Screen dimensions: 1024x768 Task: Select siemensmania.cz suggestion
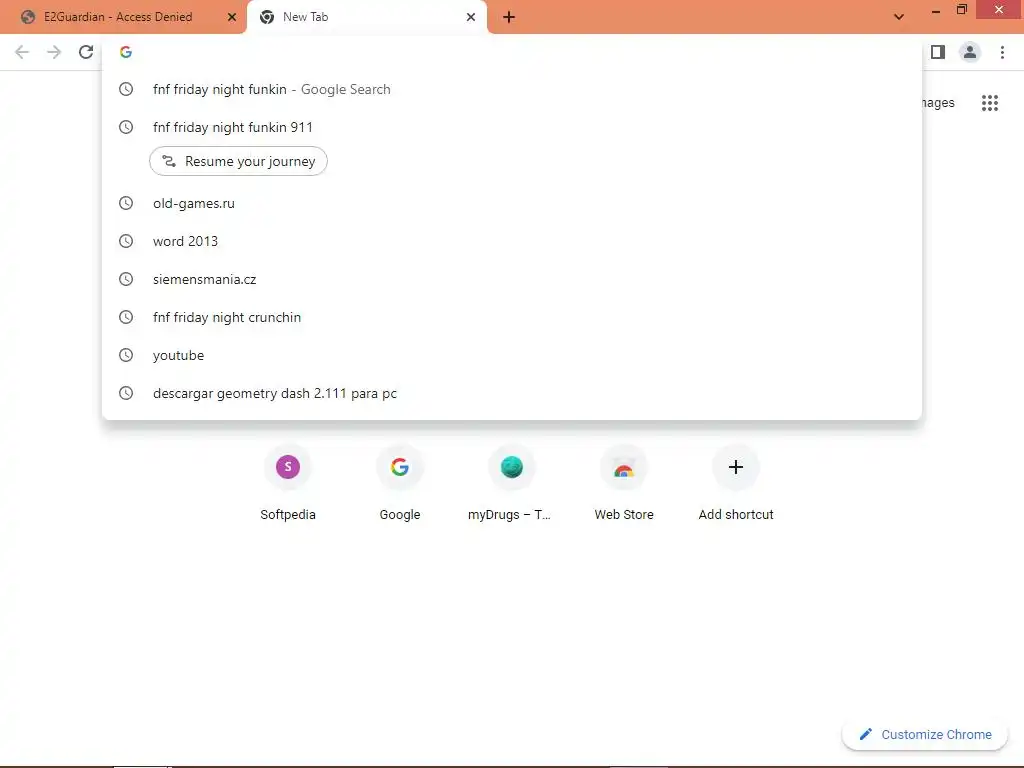(512, 279)
